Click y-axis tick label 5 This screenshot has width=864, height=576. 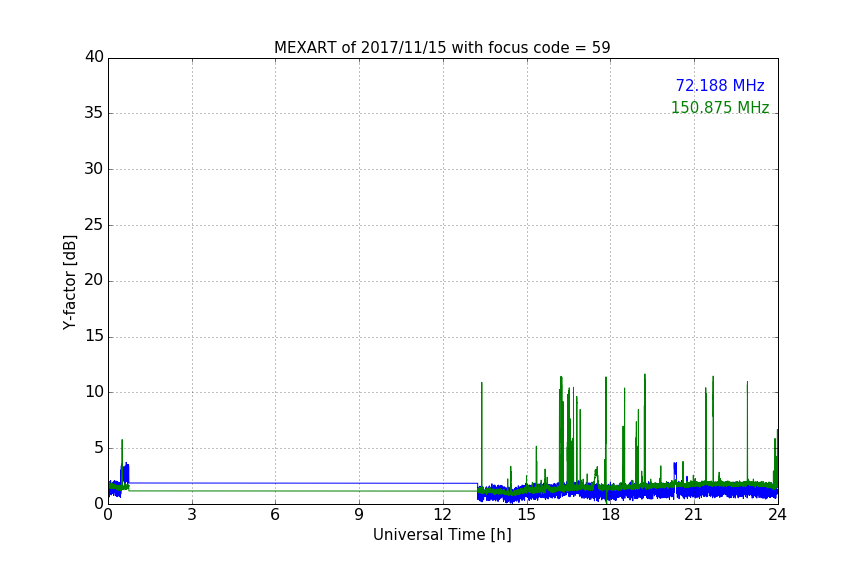tap(99, 448)
